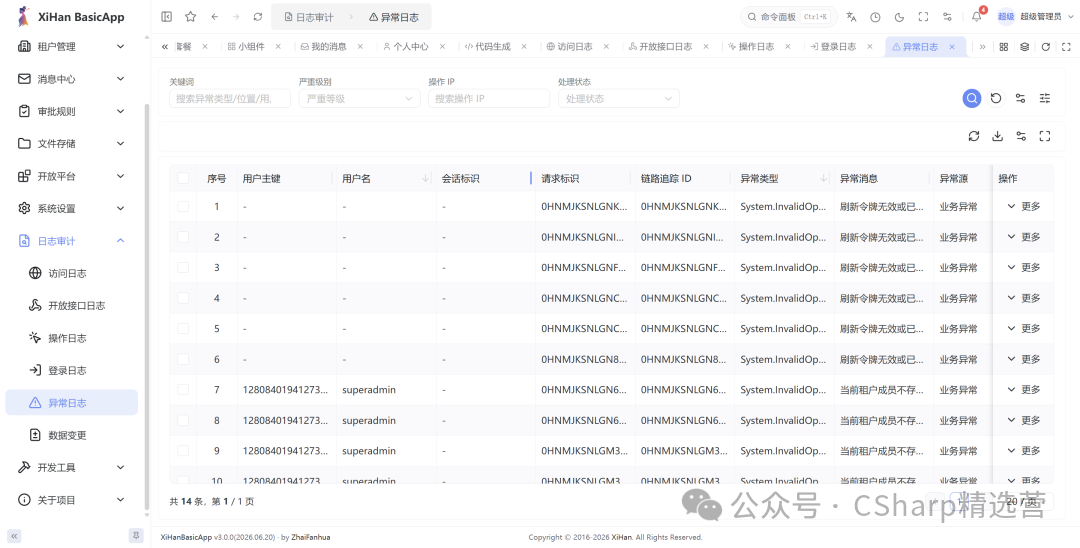
Task: Expand 开发工具 sidebar menu
Action: (x=72, y=467)
